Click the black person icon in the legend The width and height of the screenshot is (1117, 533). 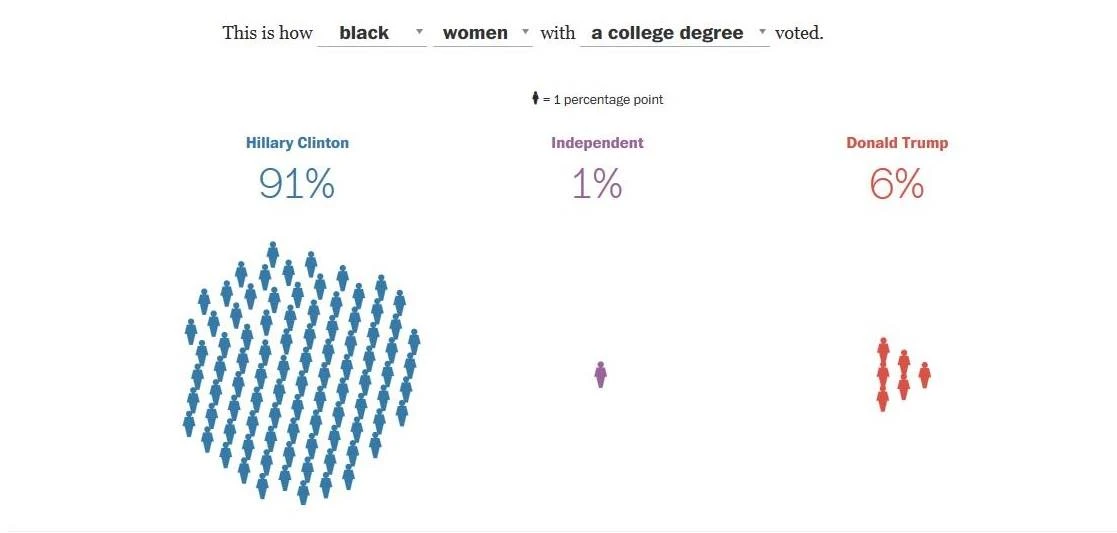click(x=535, y=98)
